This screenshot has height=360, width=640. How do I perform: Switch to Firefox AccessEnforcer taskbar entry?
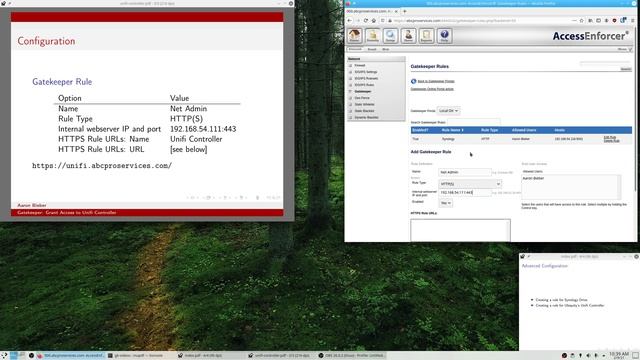[x=71, y=356]
